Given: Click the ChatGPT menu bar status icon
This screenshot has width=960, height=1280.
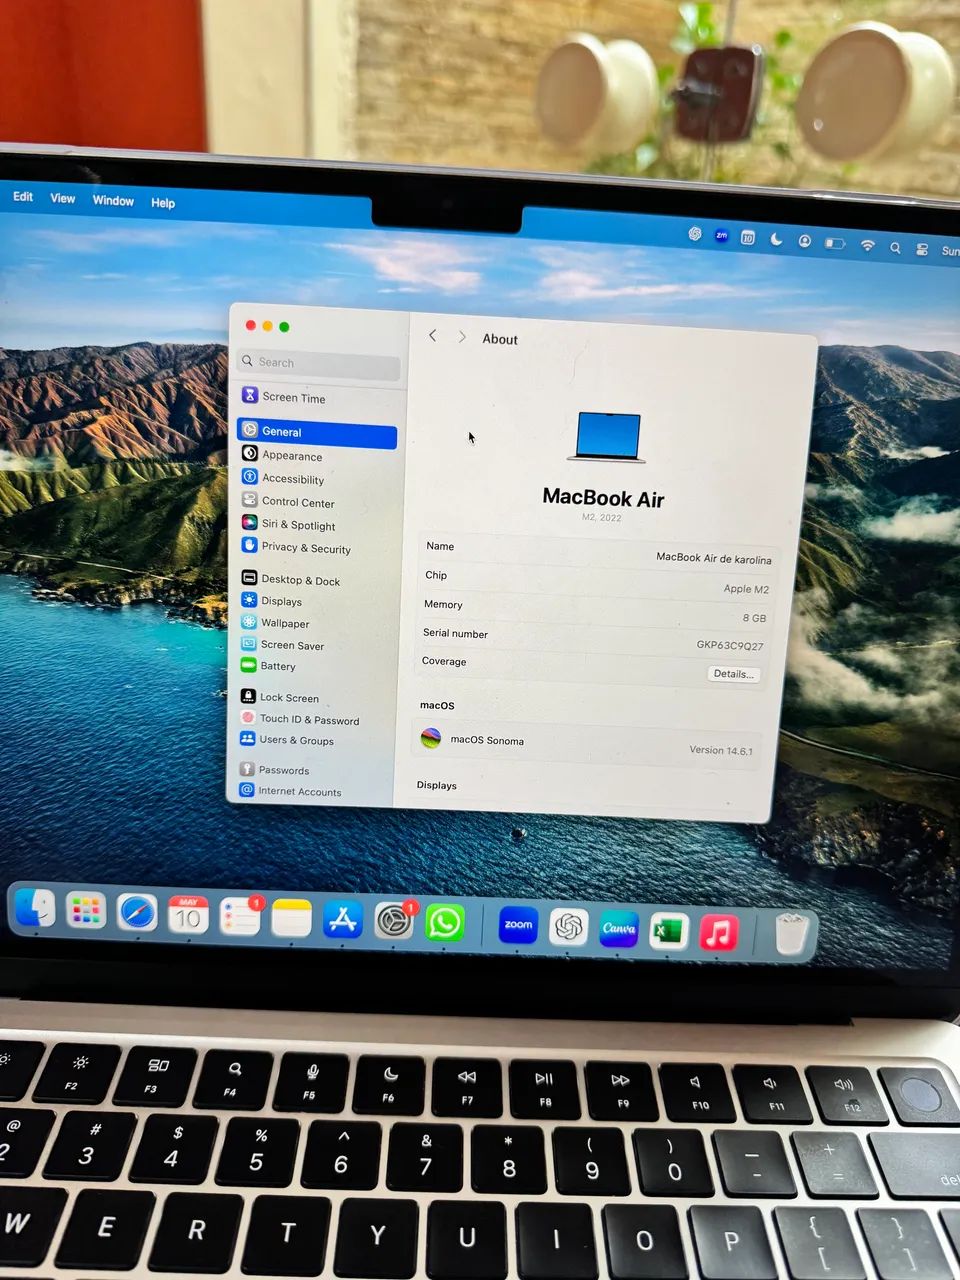Looking at the screenshot, I should point(695,234).
